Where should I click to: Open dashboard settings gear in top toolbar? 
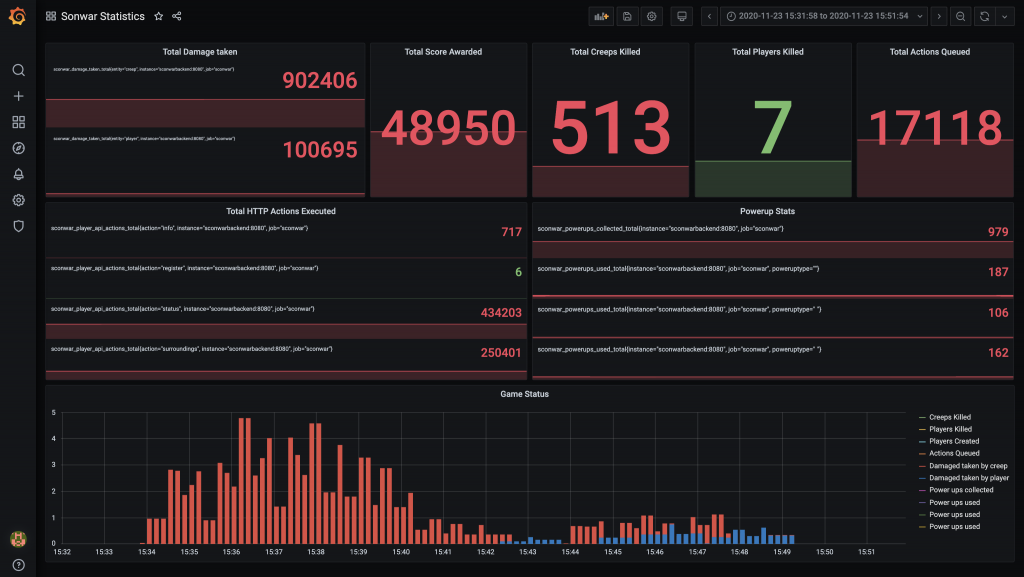[x=652, y=17]
